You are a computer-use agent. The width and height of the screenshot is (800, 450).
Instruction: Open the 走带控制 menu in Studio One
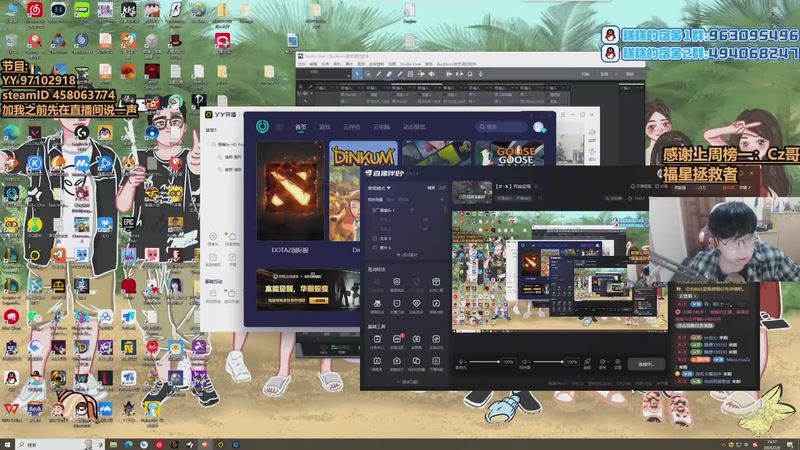click(377, 64)
